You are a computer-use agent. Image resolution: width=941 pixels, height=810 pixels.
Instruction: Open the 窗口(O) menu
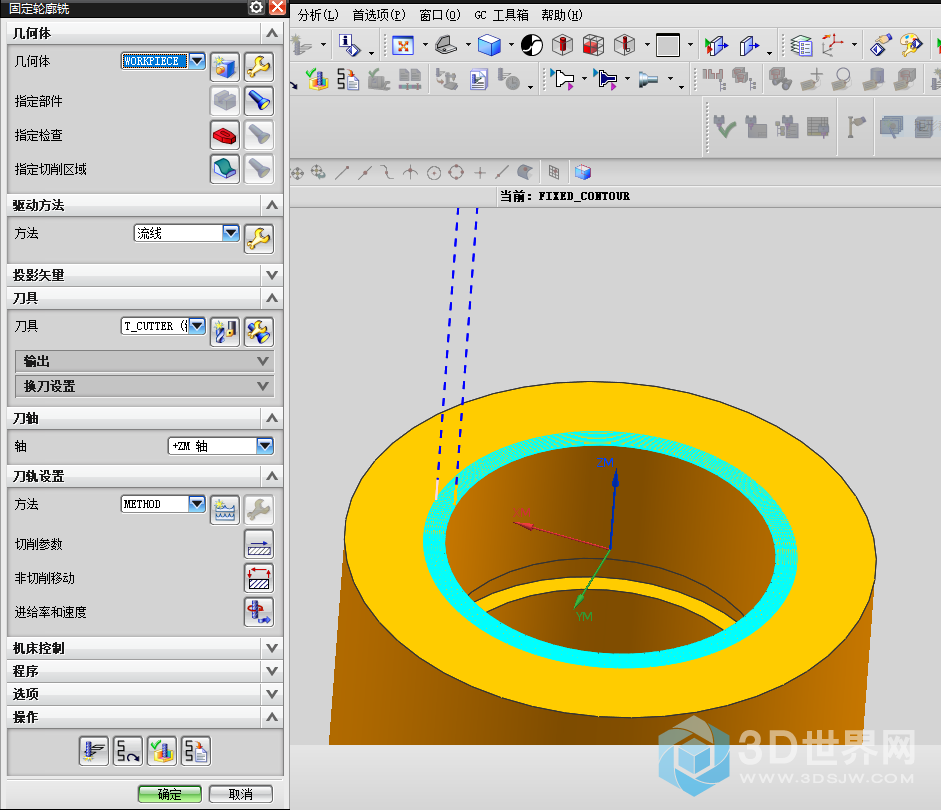(440, 15)
